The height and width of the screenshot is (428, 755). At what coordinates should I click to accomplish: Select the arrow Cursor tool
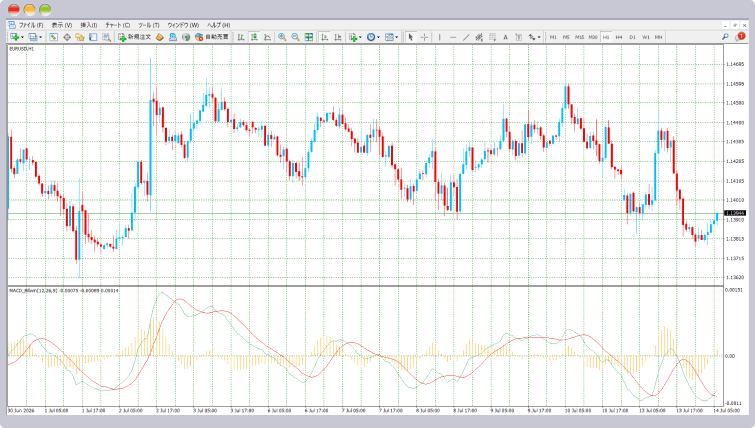coord(410,37)
